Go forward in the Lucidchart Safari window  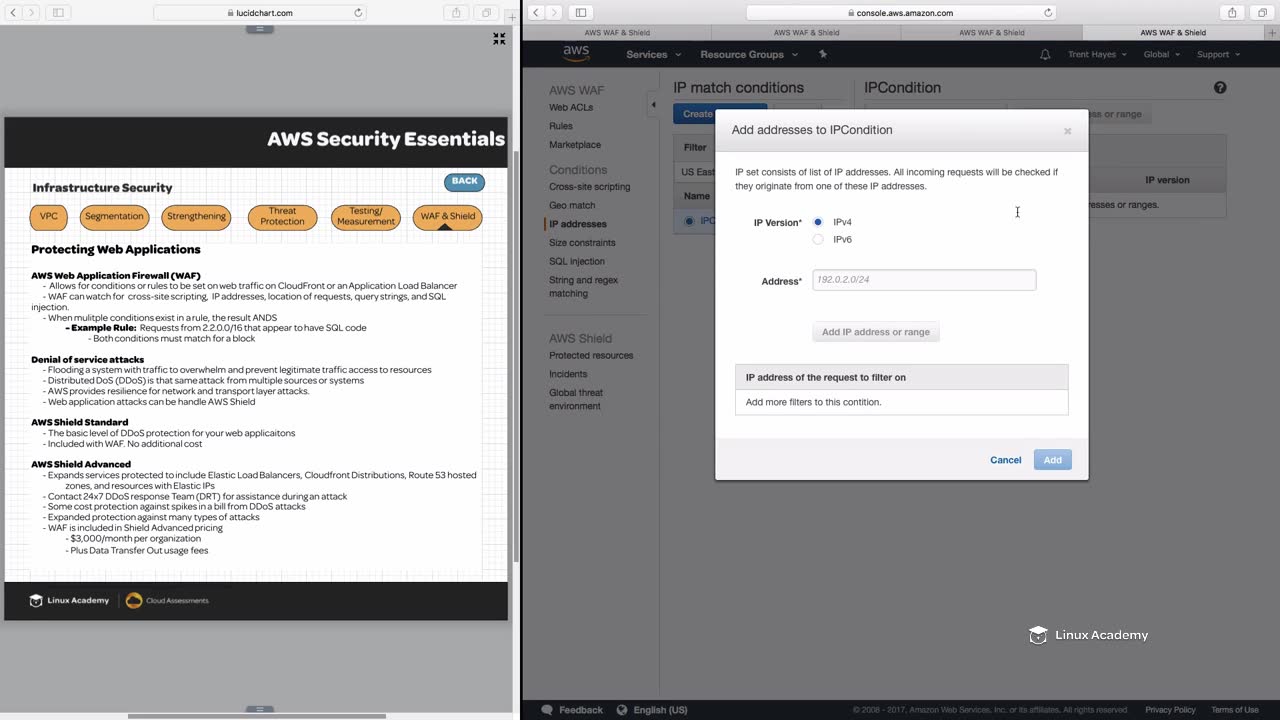pyautogui.click(x=31, y=13)
